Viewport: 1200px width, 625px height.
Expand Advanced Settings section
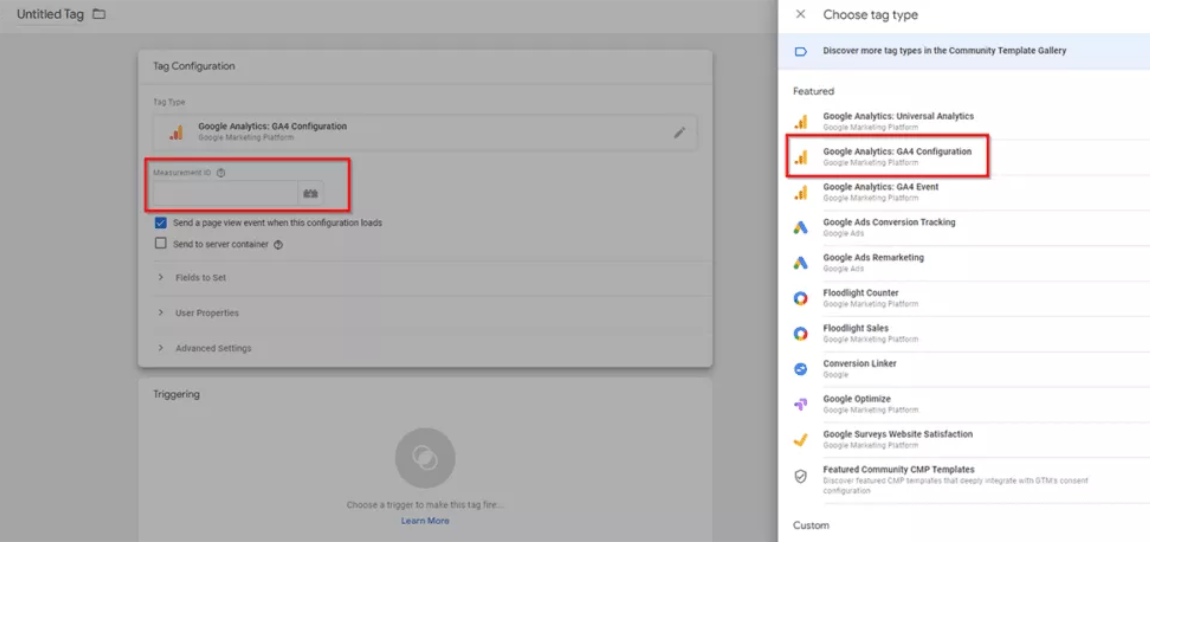click(425, 348)
